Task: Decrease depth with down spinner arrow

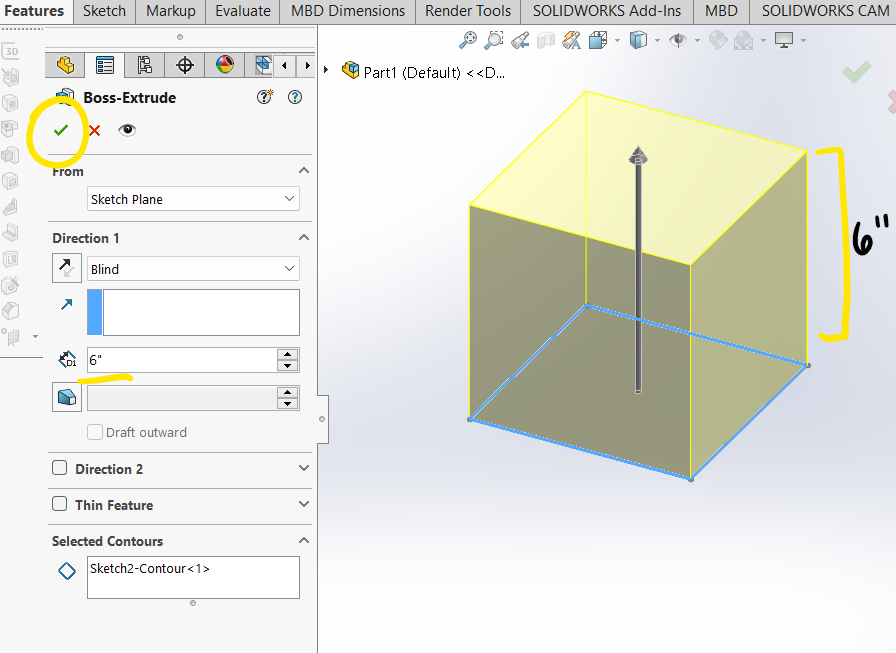Action: point(287,366)
